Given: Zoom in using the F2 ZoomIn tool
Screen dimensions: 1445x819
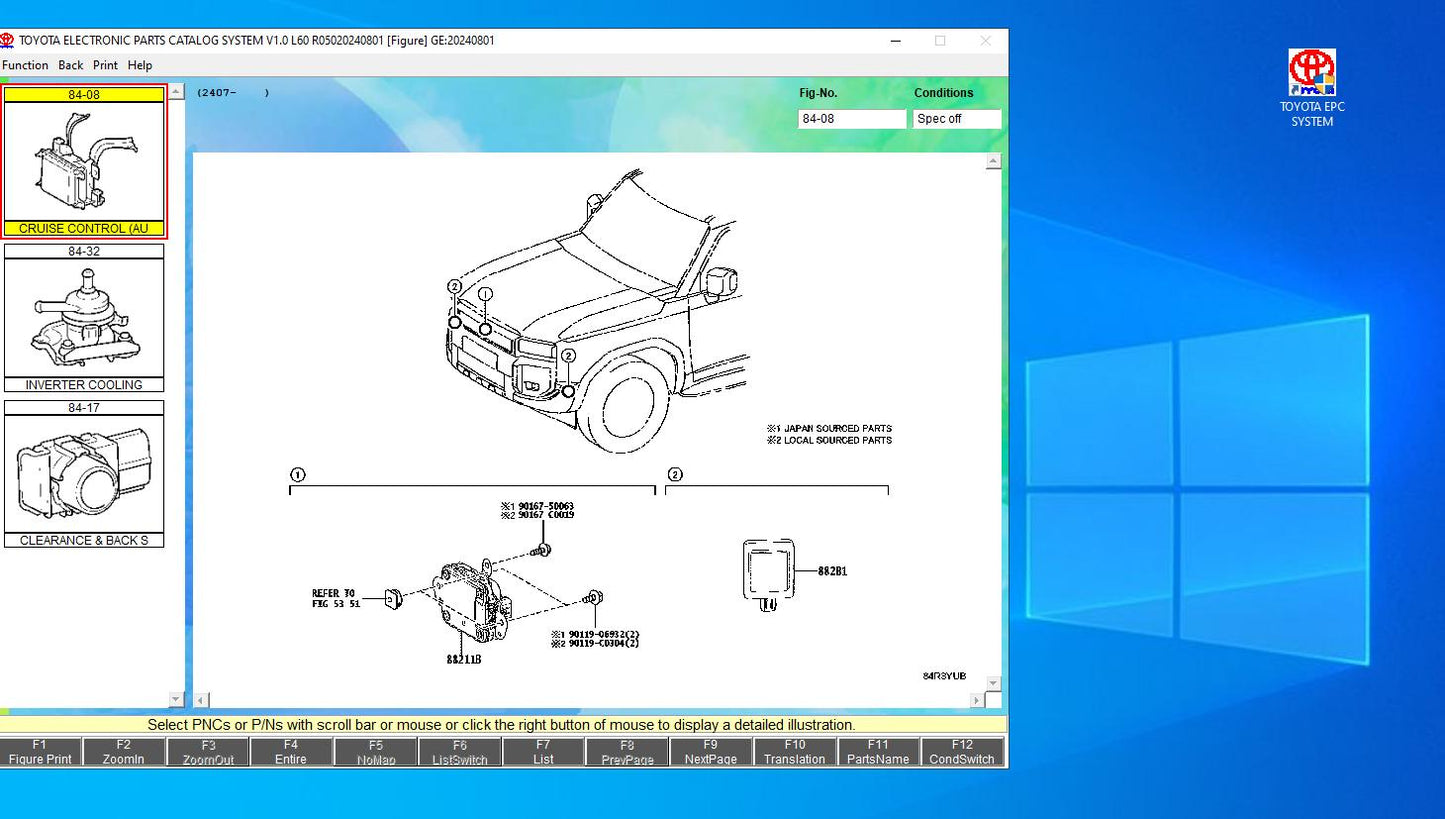Looking at the screenshot, I should coord(123,751).
